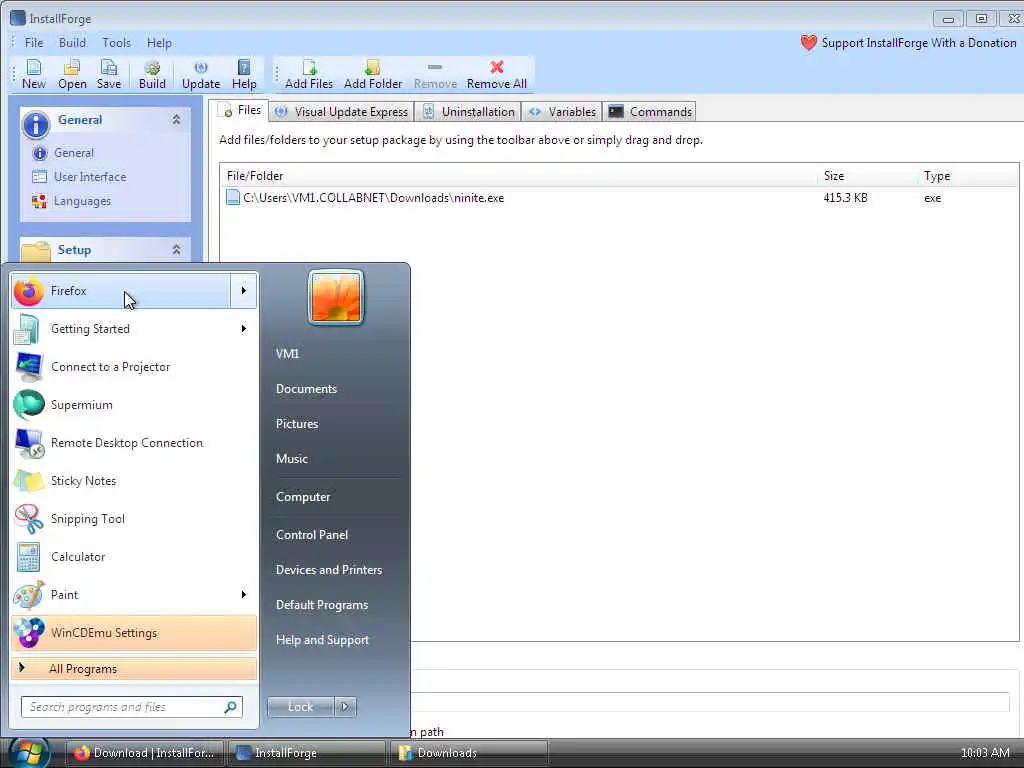Image resolution: width=1024 pixels, height=768 pixels.
Task: Open Music from Start menu
Action: point(292,459)
